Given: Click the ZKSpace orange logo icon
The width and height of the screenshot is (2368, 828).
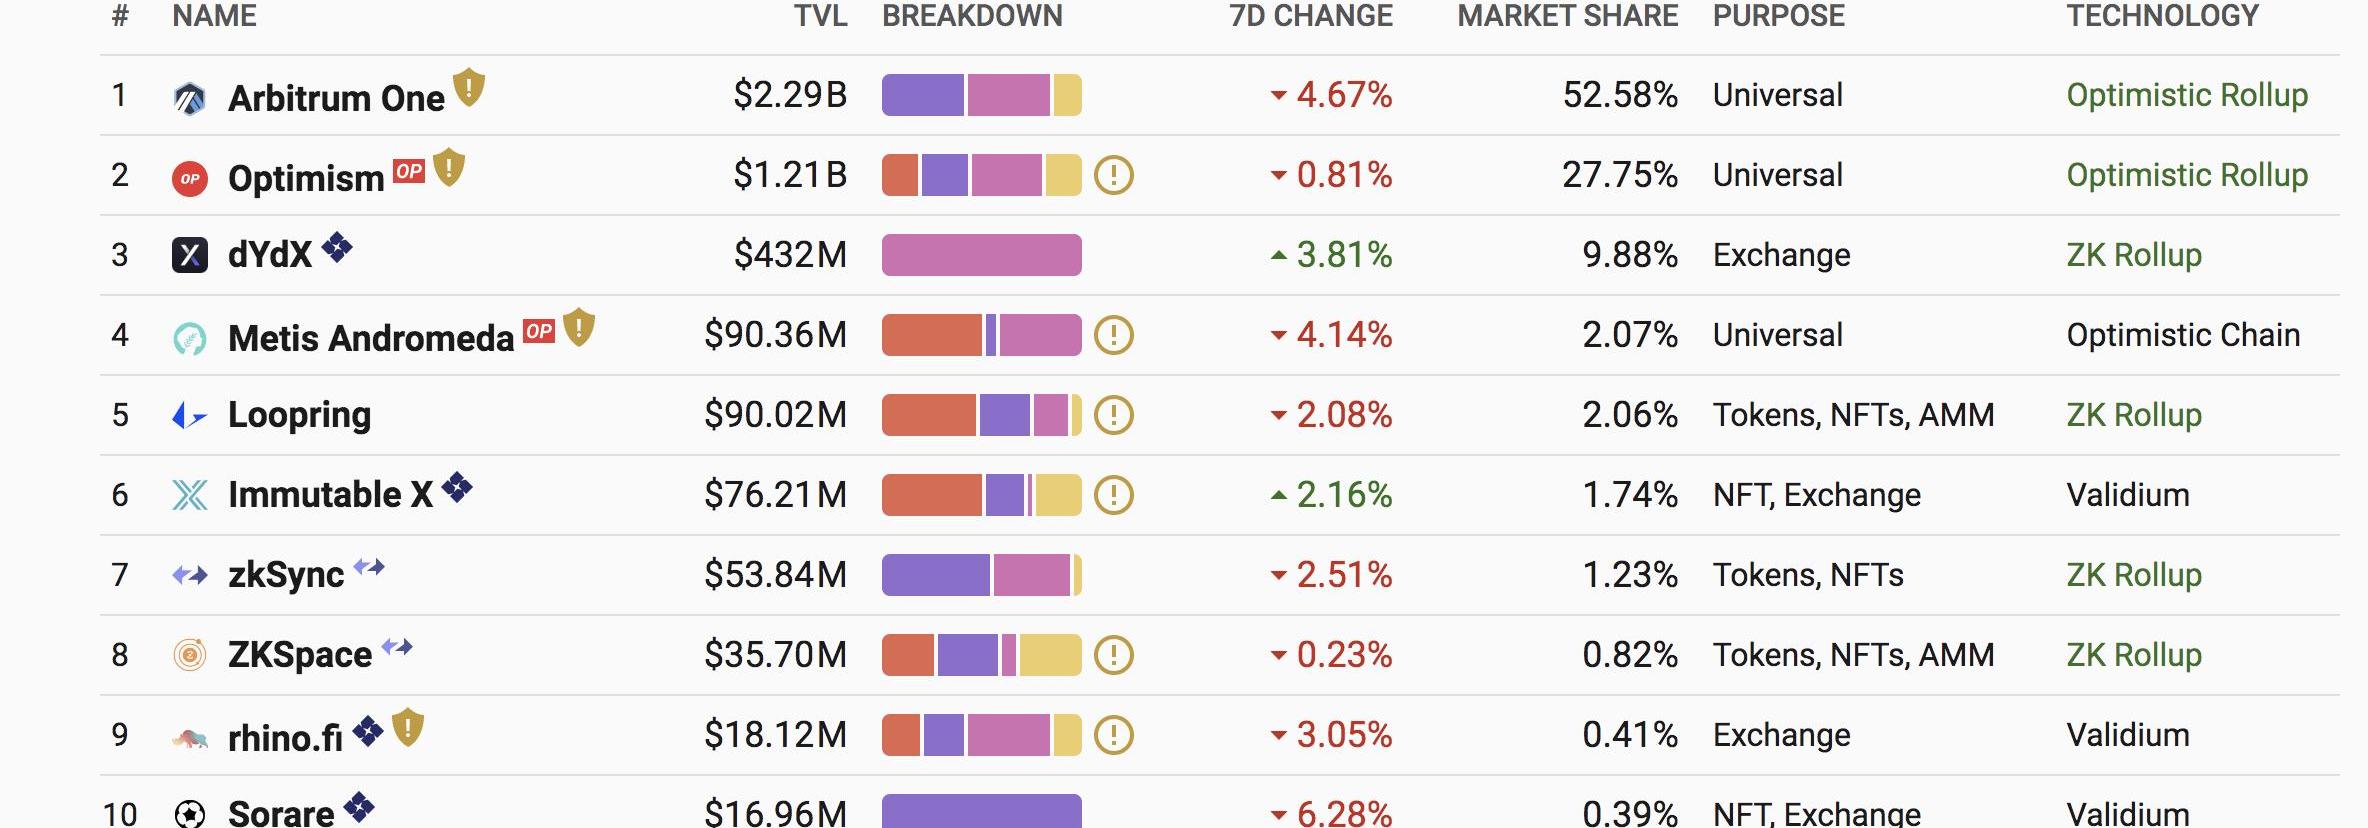Looking at the screenshot, I should click(189, 655).
